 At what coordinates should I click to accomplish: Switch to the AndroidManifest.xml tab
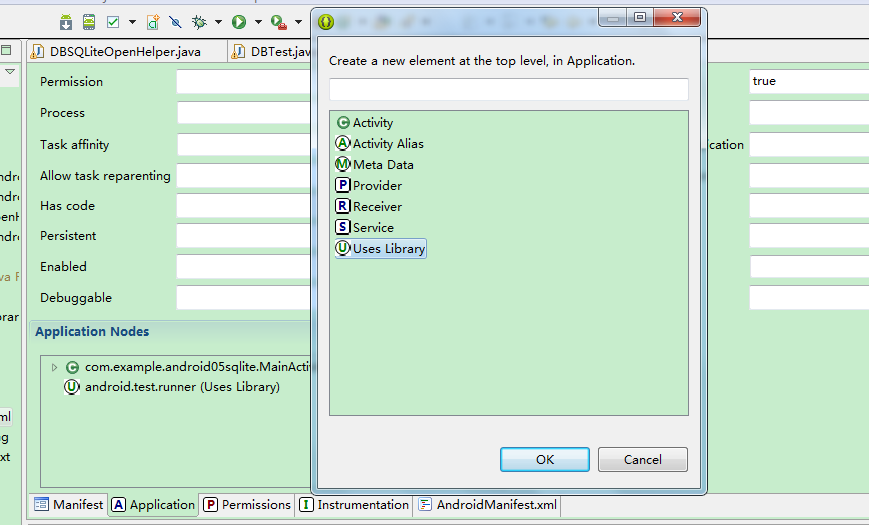coord(488,504)
